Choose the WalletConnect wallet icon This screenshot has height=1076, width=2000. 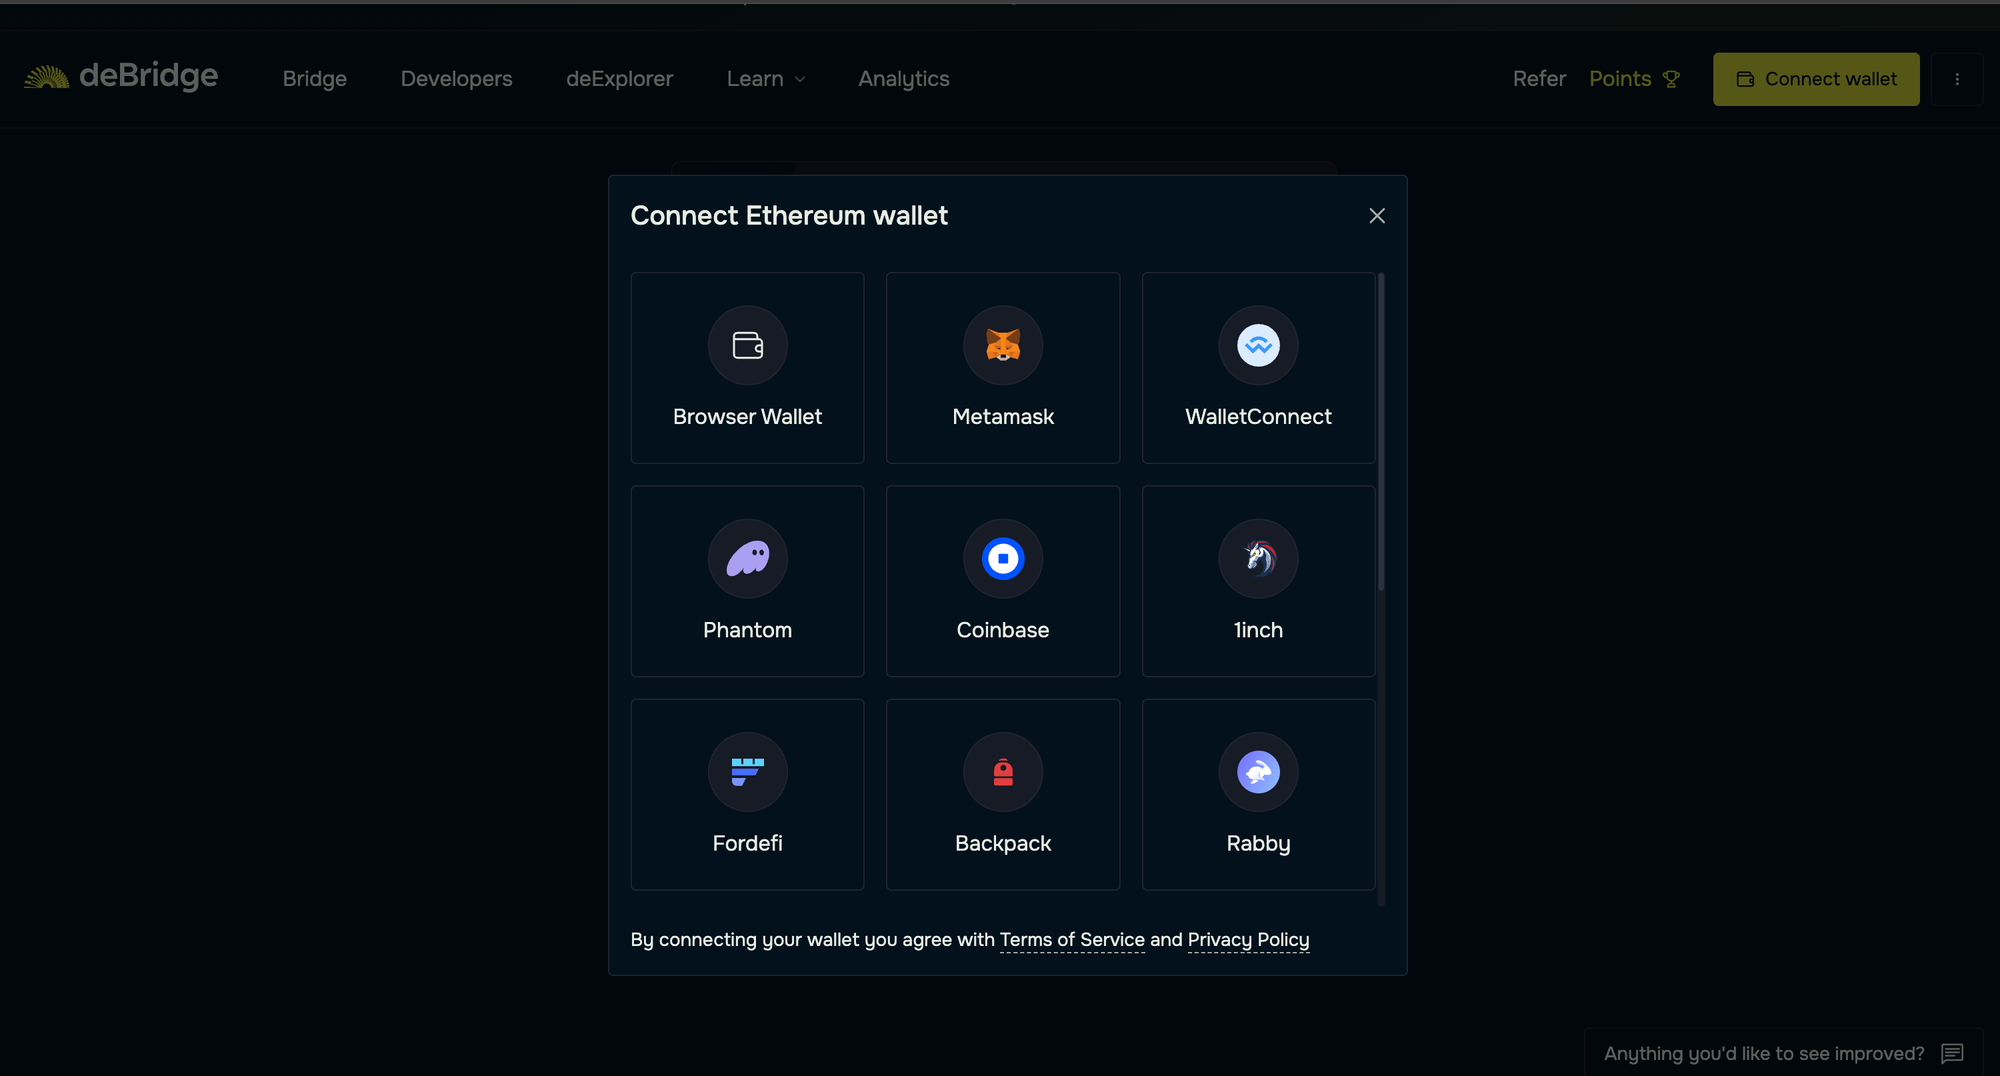1258,345
